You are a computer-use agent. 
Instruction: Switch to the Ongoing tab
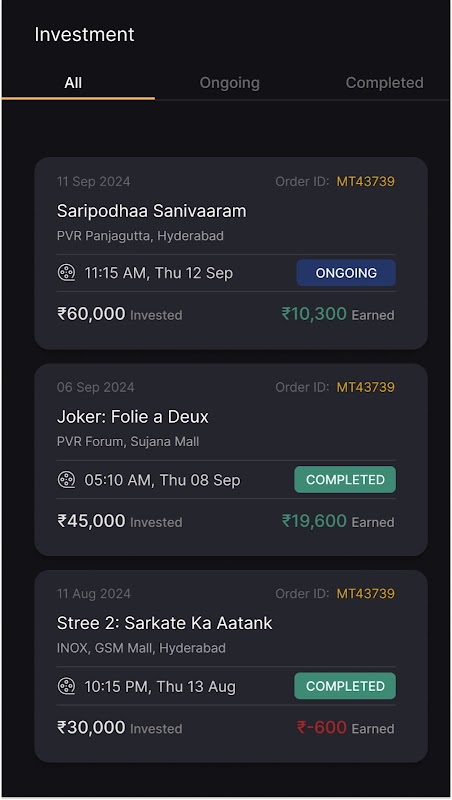[x=230, y=83]
